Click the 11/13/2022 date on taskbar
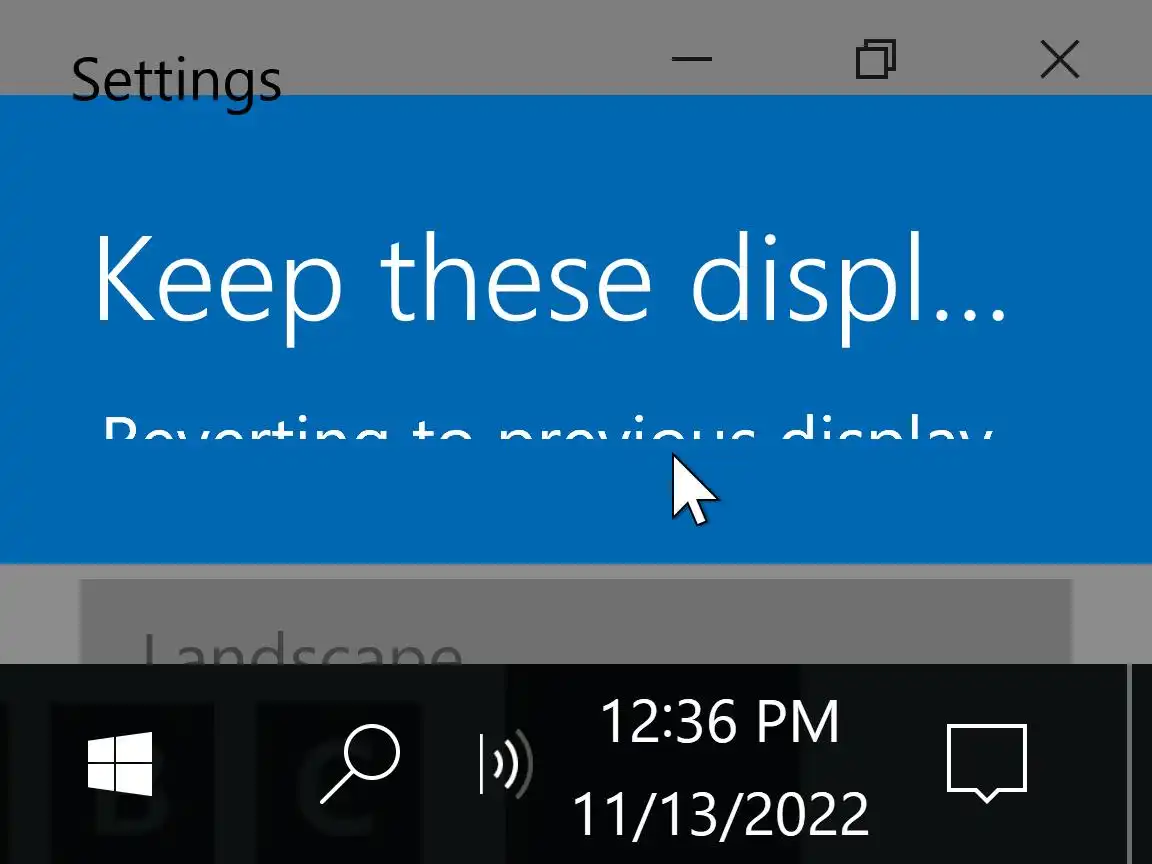Image resolution: width=1152 pixels, height=864 pixels. click(720, 814)
